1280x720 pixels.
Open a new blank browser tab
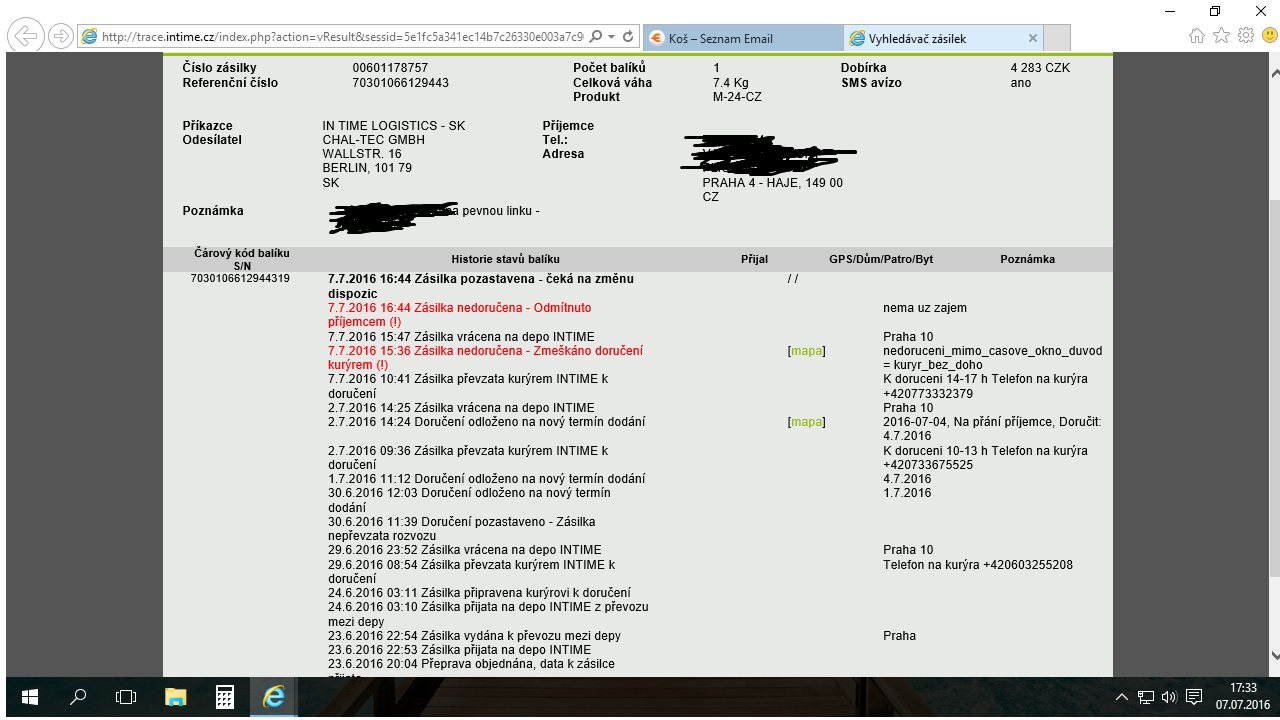[1056, 38]
